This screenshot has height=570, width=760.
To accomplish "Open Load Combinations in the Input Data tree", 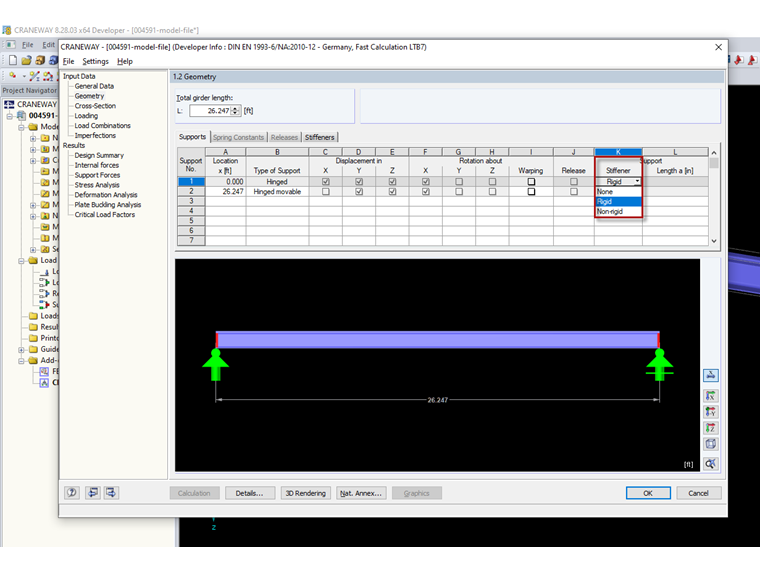I will (103, 126).
